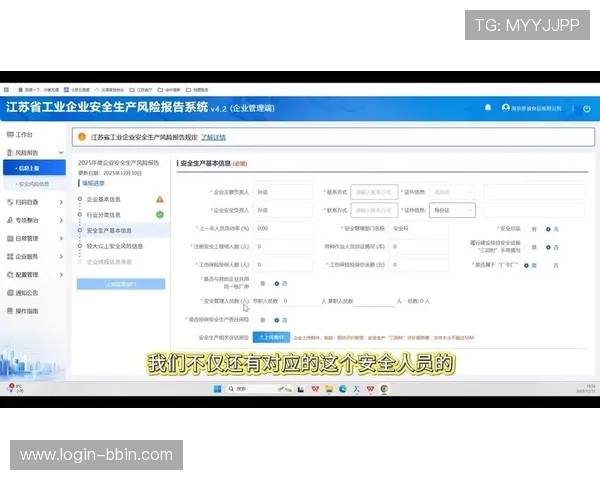Viewport: 600px width, 480px height.
Task: Click the 专职人员数 input field
Action: pyautogui.click(x=300, y=301)
